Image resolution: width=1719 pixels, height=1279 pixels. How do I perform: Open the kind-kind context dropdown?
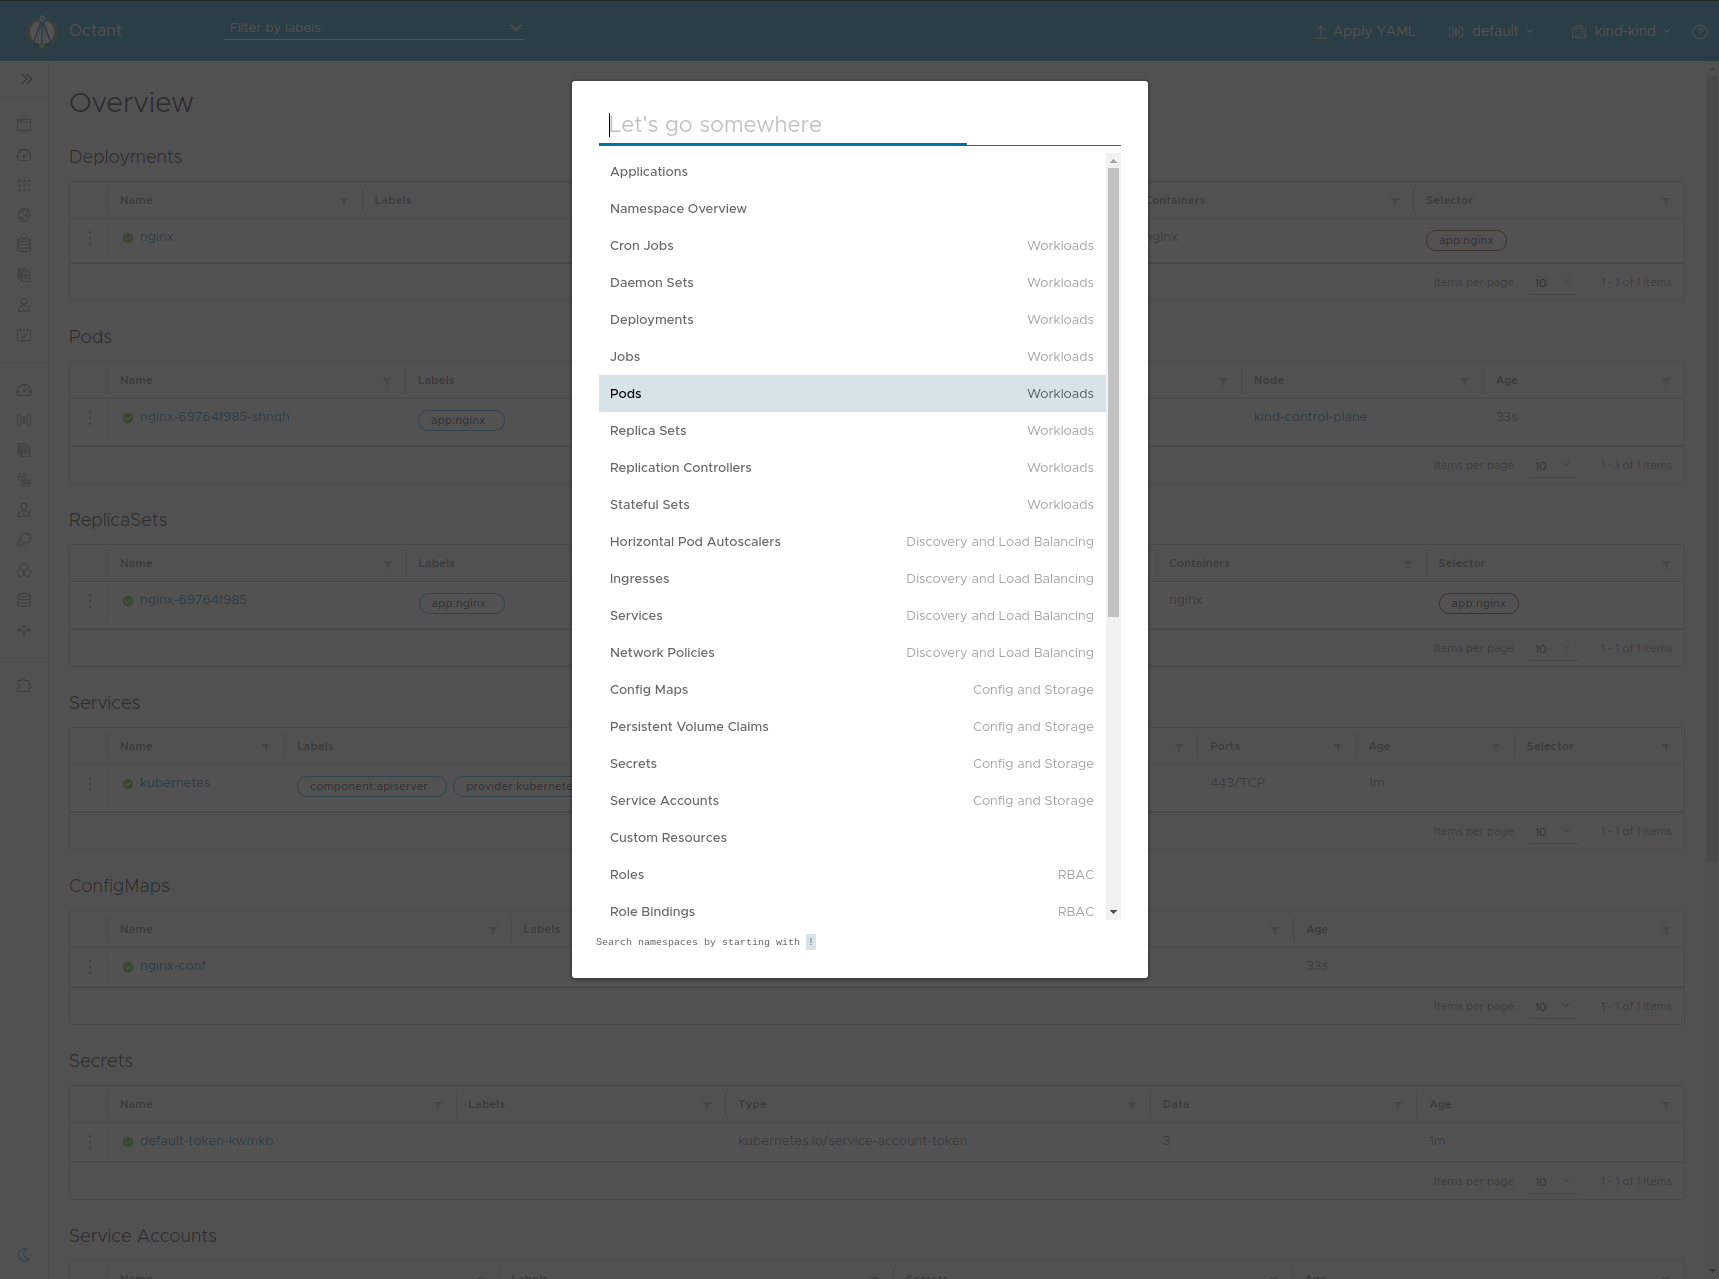[x=1621, y=32]
